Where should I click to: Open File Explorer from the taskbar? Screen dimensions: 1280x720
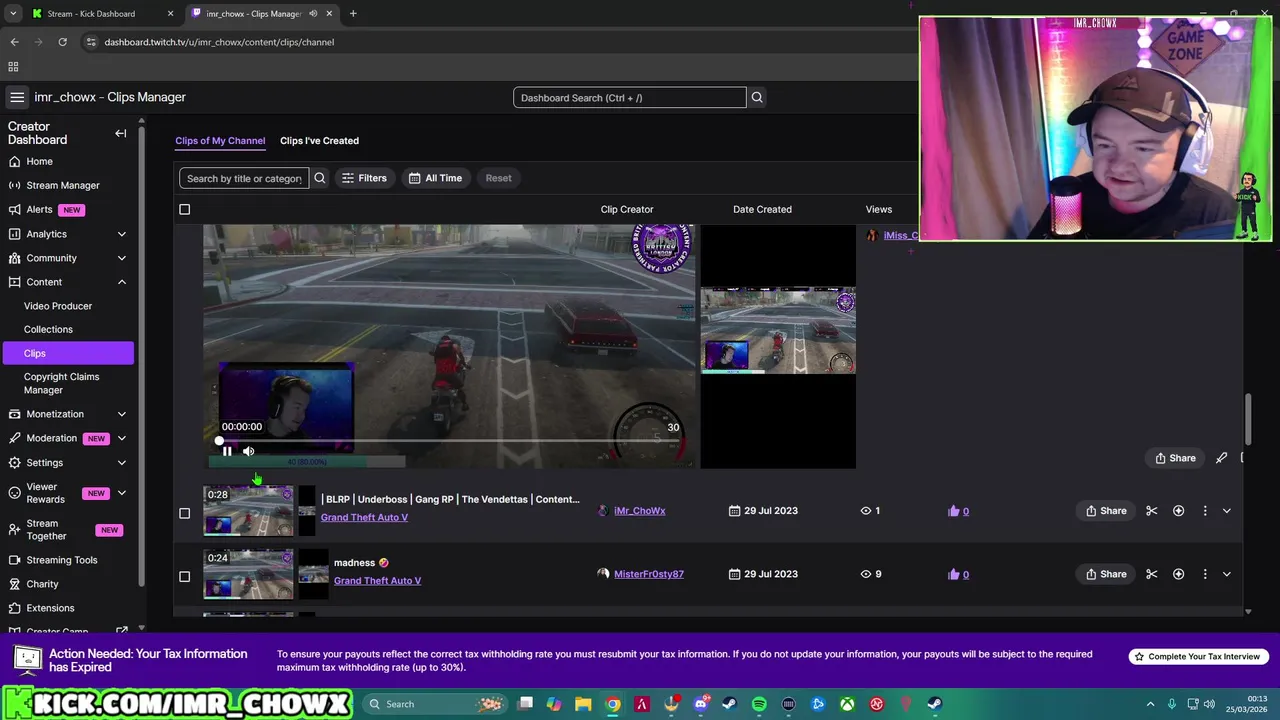click(x=583, y=704)
